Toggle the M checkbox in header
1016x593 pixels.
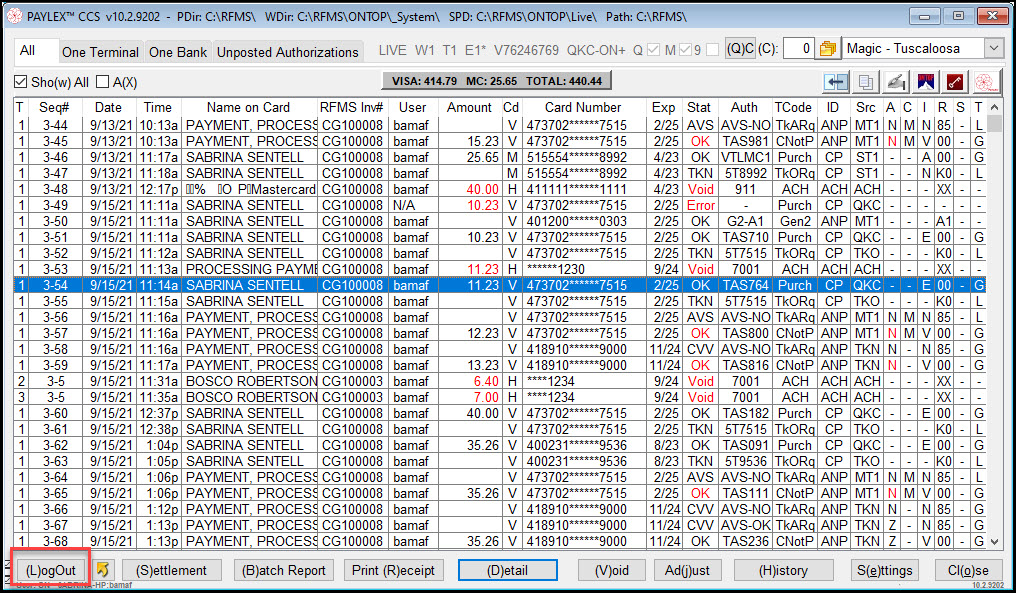point(685,49)
